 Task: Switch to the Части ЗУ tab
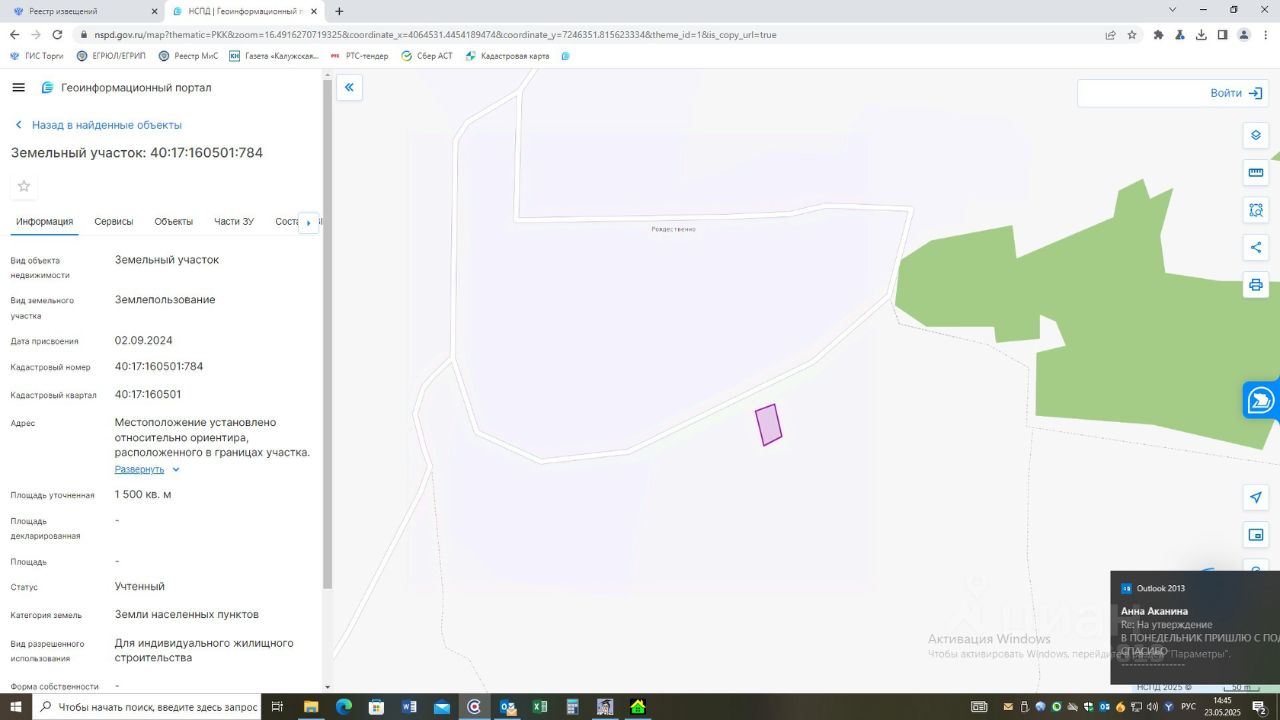tap(234, 222)
